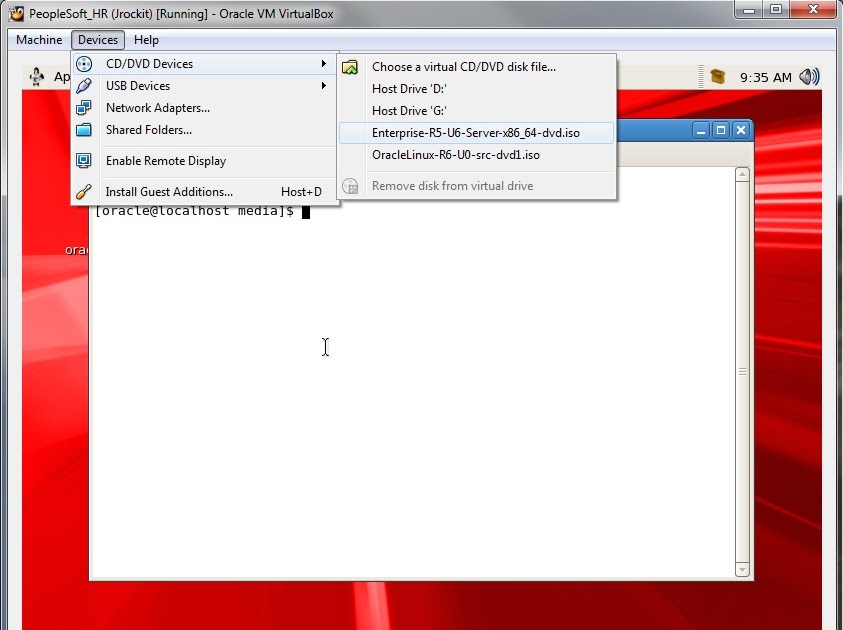Screen dimensions: 843x630
Task: Click Remove disk from virtual drive
Action: [476, 186]
